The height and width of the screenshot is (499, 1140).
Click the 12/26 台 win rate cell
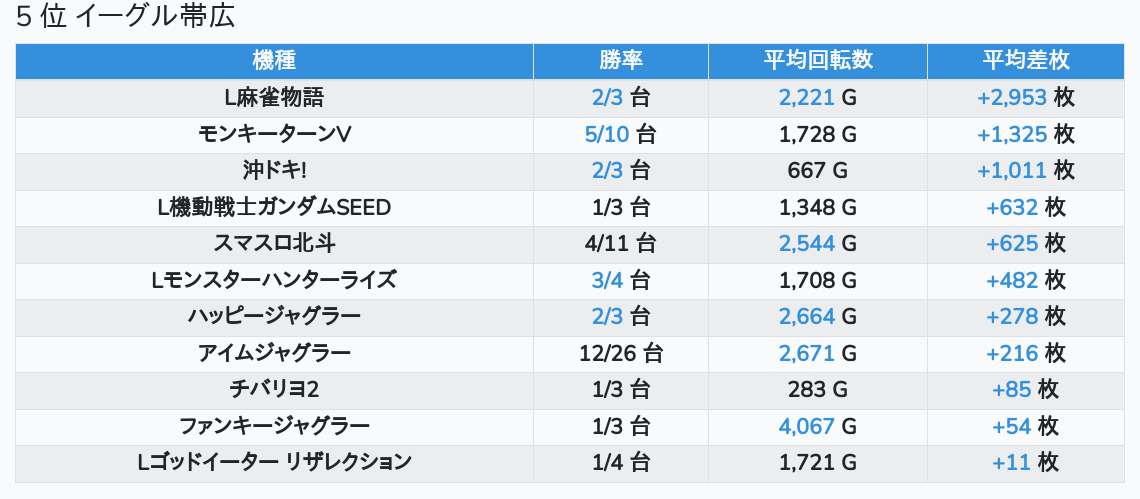(621, 354)
